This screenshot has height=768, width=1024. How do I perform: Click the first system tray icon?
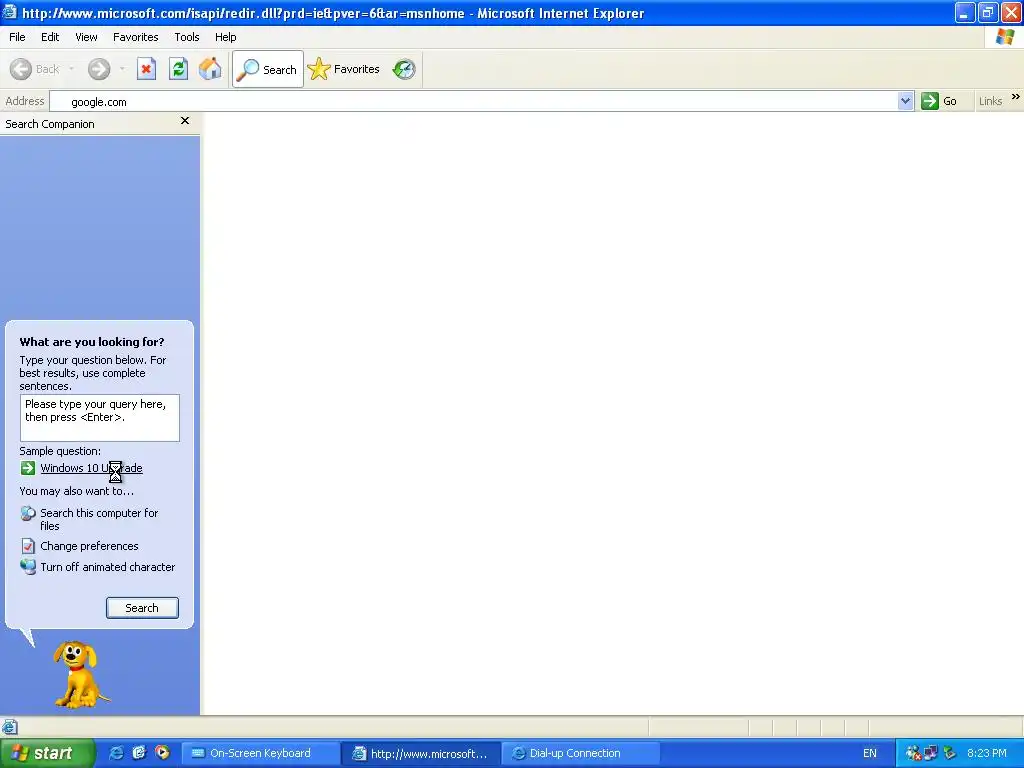(913, 754)
